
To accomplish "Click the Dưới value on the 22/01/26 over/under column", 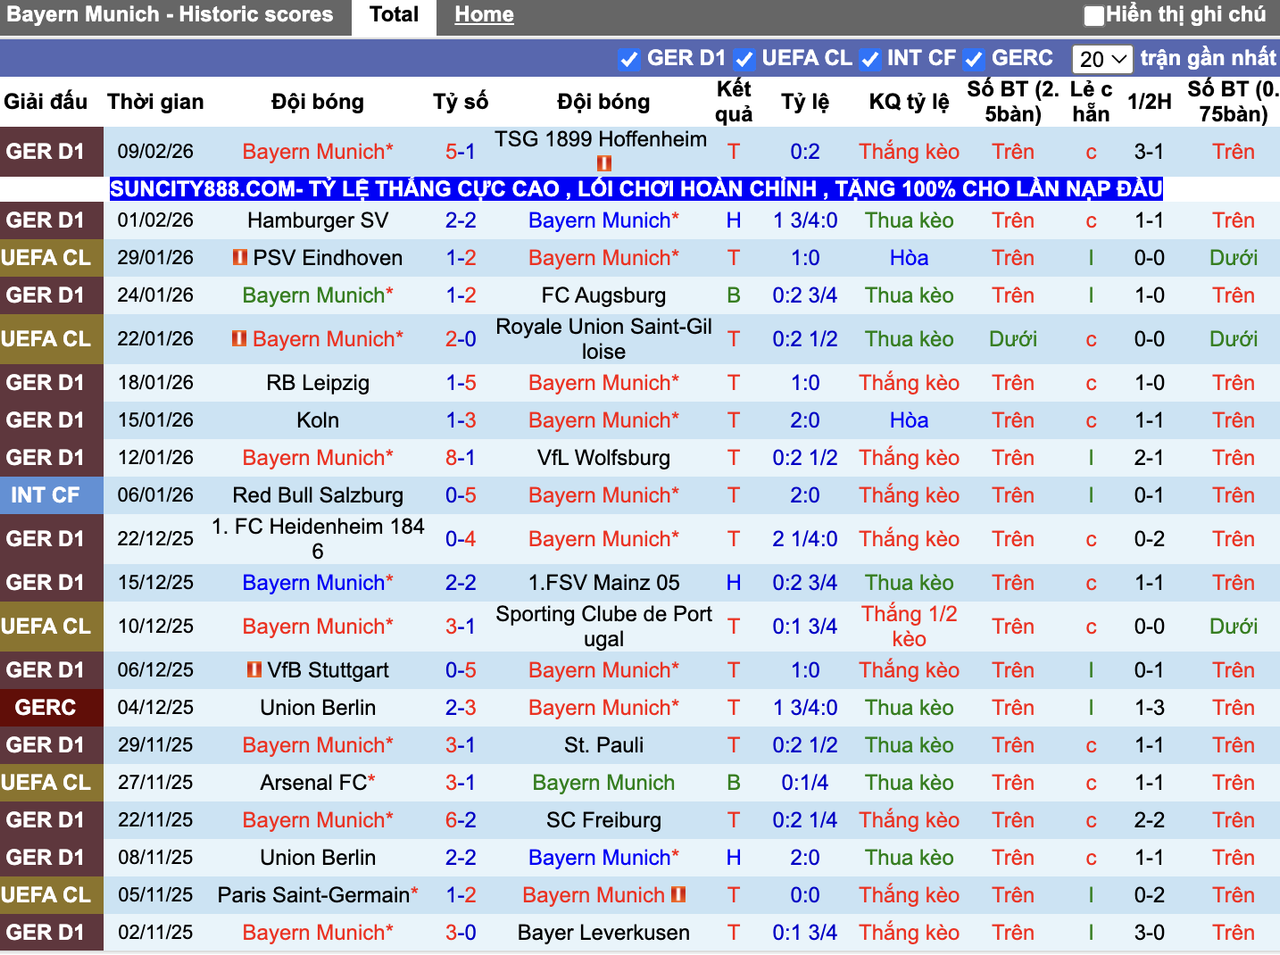I will 1013,339.
